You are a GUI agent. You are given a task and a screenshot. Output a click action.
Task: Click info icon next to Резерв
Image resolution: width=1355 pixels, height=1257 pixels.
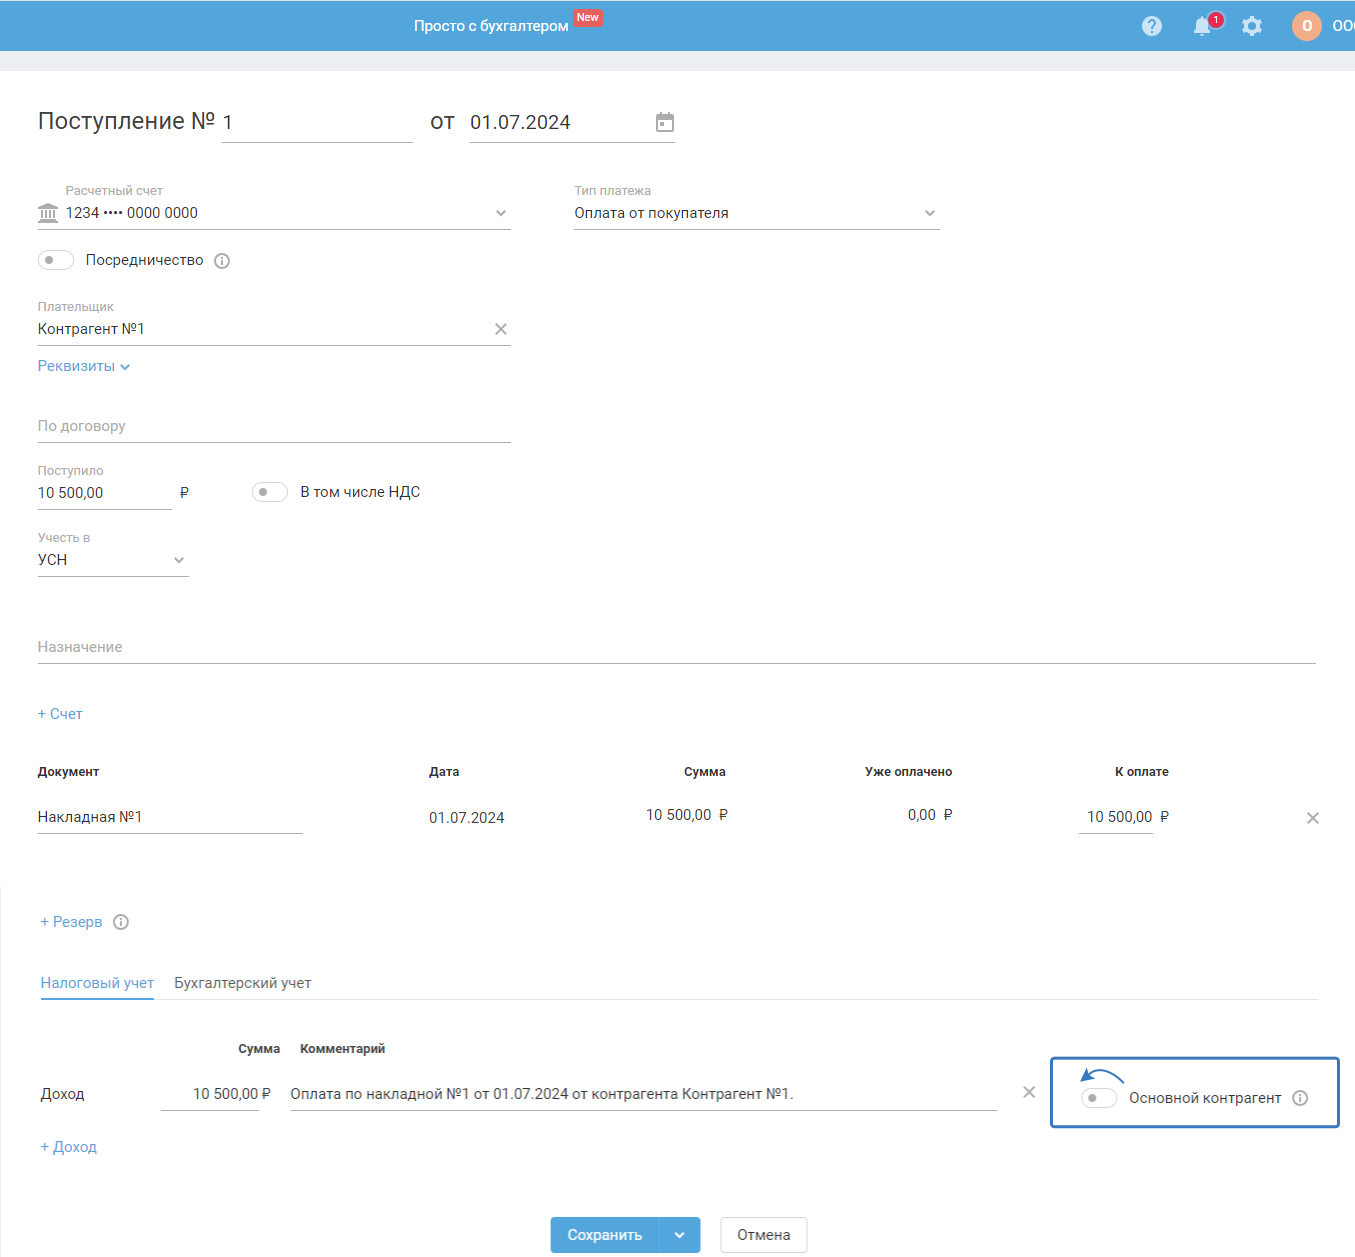click(x=121, y=922)
